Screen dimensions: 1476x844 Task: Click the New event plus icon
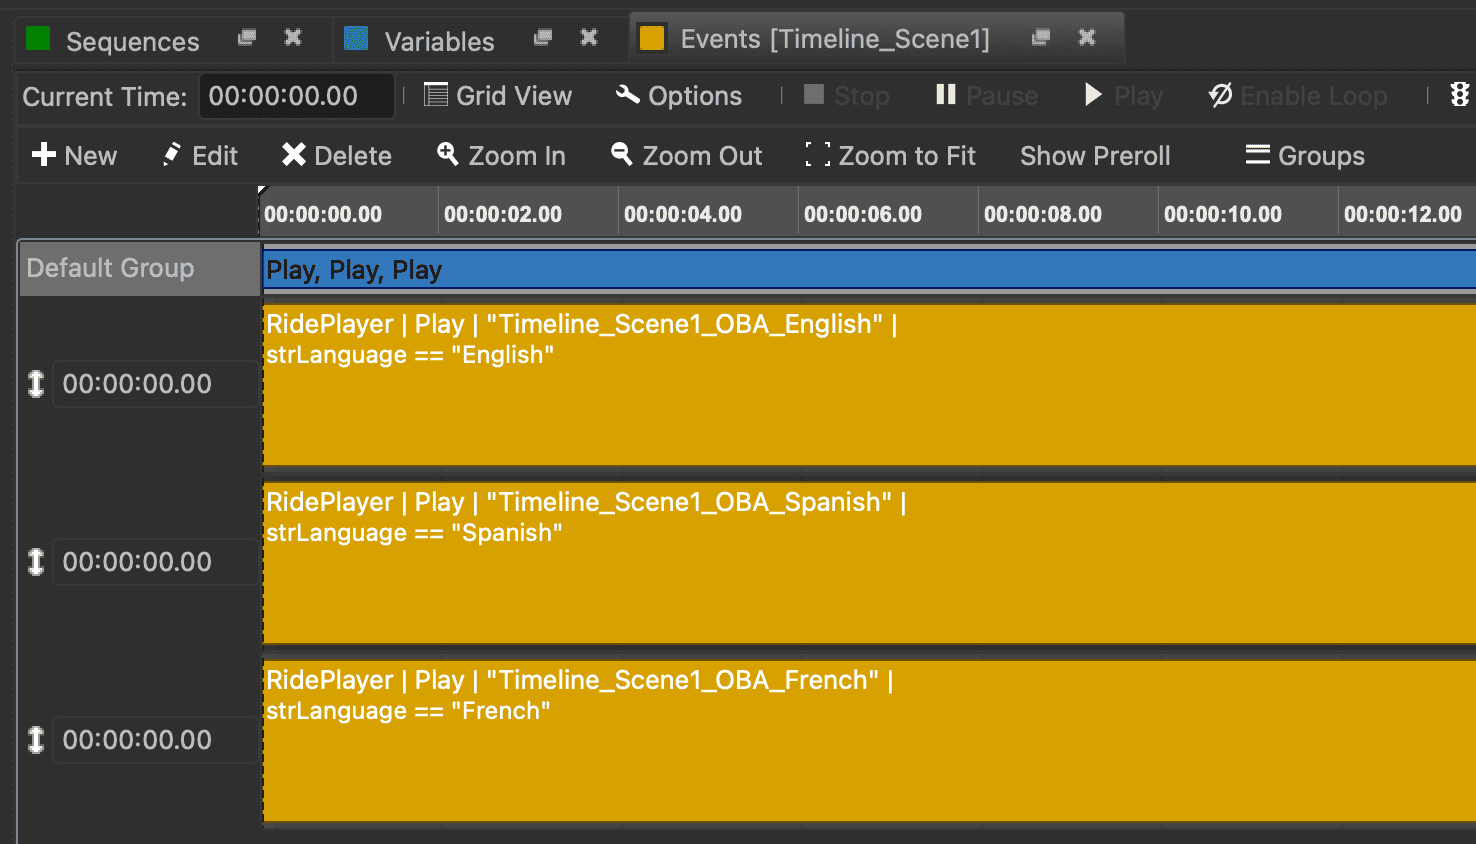[x=44, y=155]
